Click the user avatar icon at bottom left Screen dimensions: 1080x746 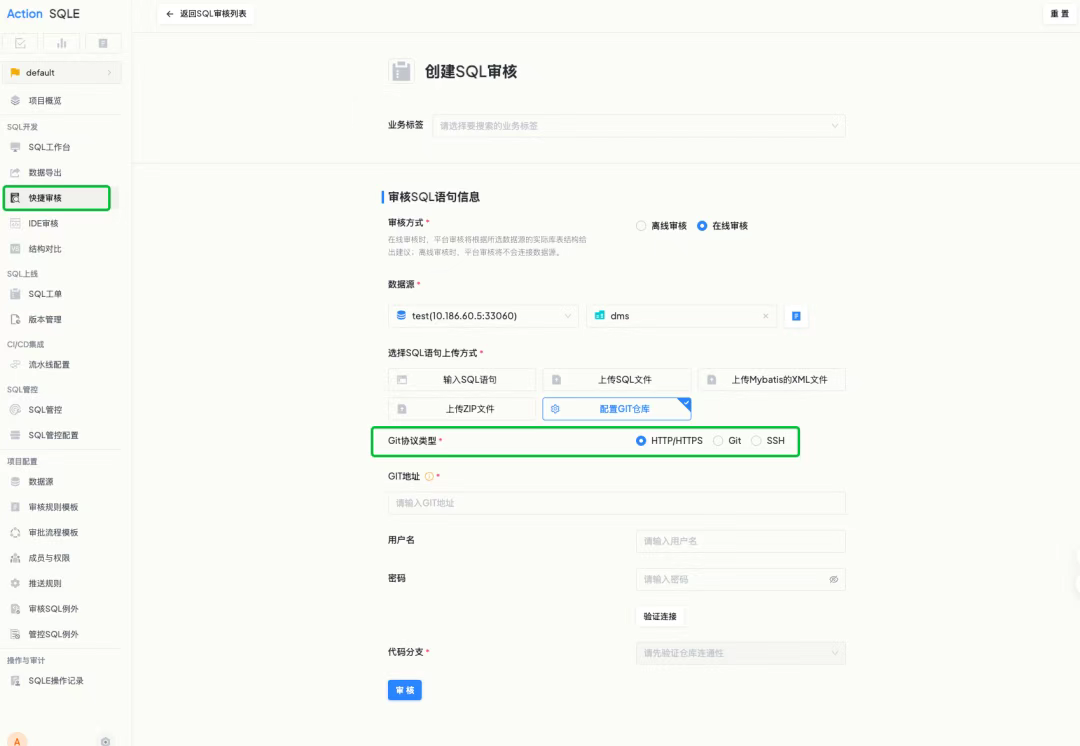[17, 740]
